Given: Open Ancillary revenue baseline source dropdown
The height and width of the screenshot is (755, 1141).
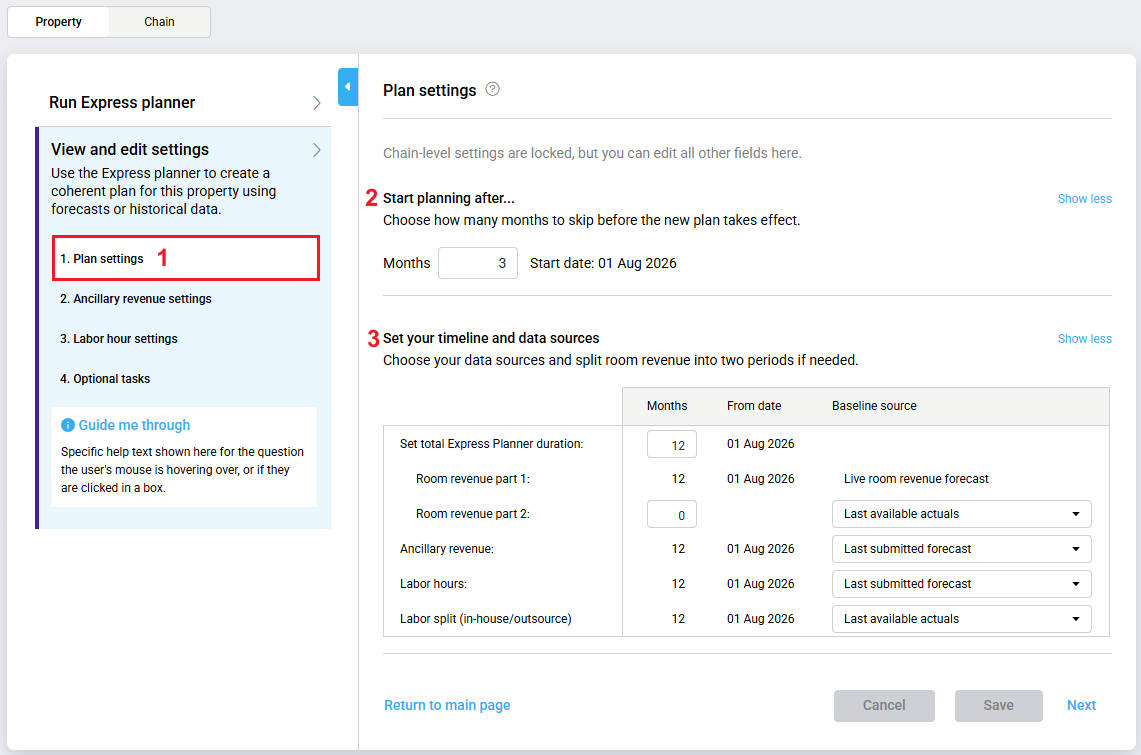Looking at the screenshot, I should click(960, 549).
